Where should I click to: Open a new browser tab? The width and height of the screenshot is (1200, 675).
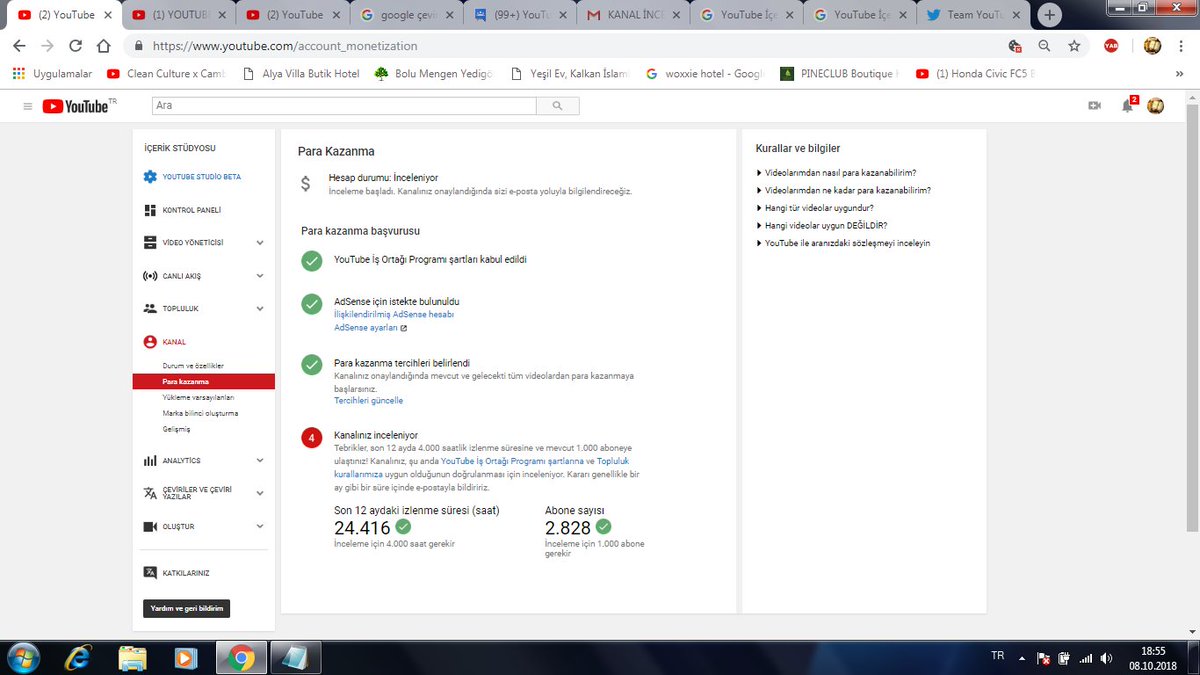coord(1050,15)
